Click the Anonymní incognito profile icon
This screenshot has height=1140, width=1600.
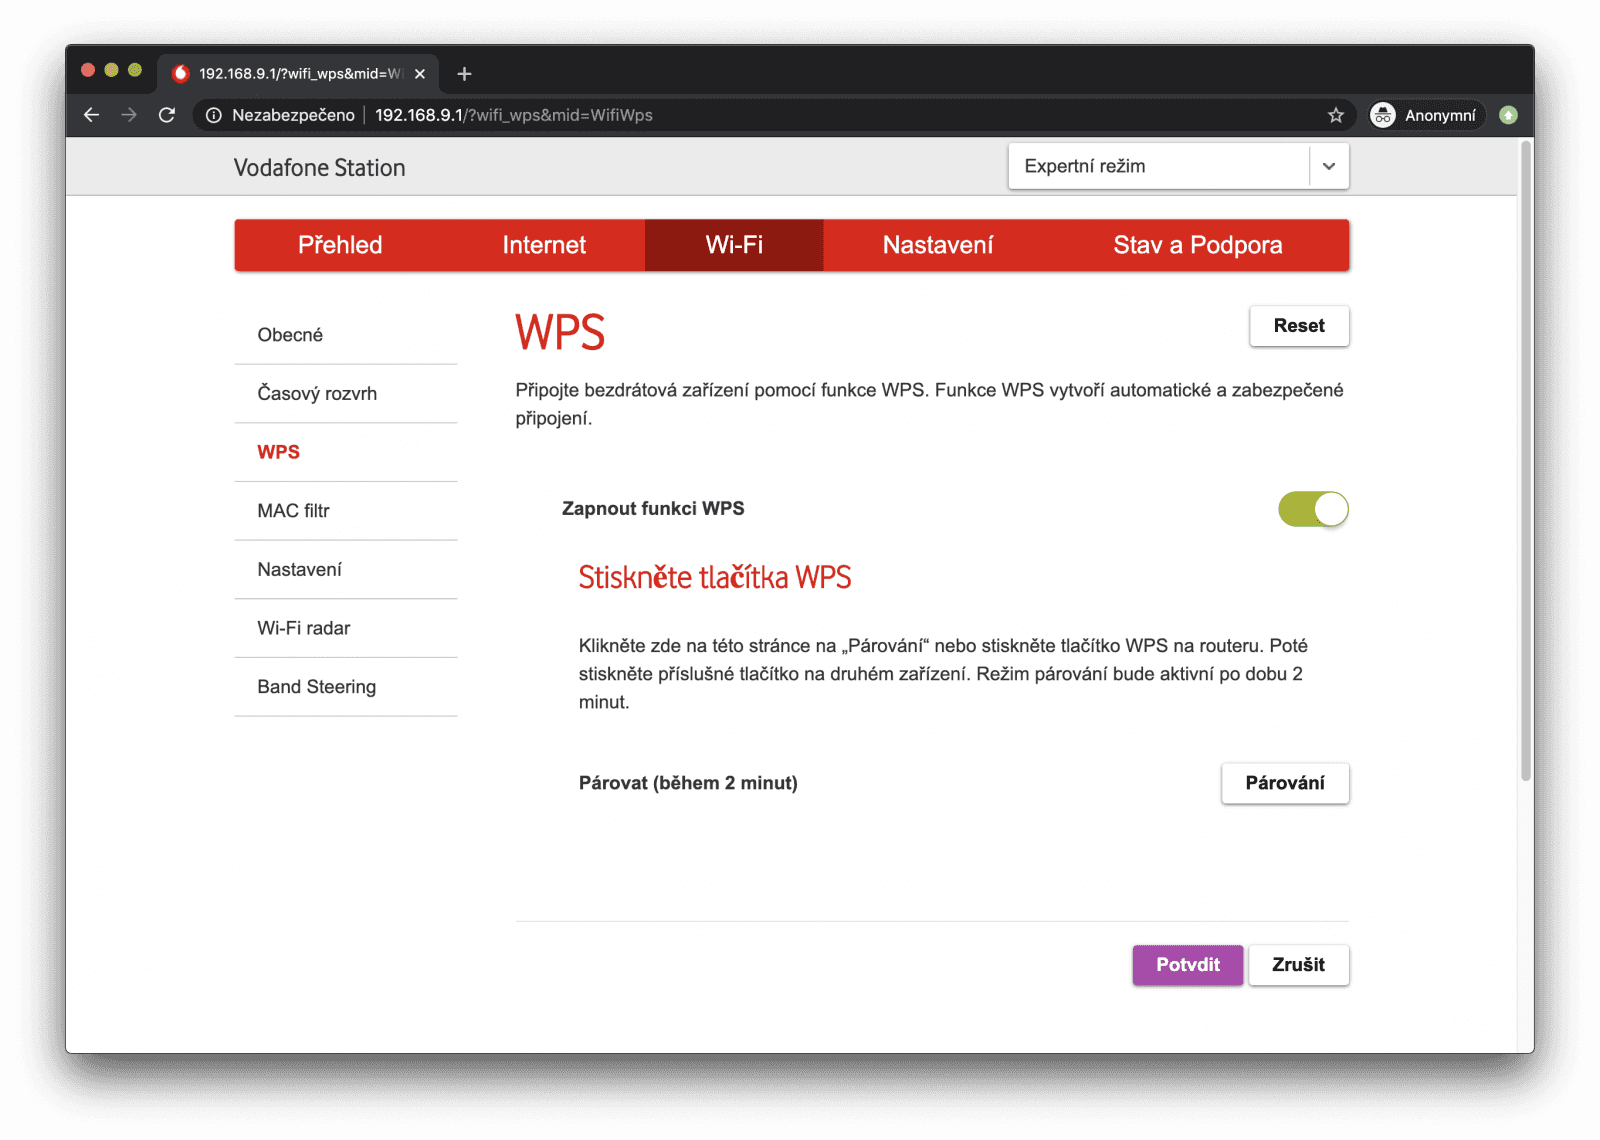click(x=1383, y=115)
